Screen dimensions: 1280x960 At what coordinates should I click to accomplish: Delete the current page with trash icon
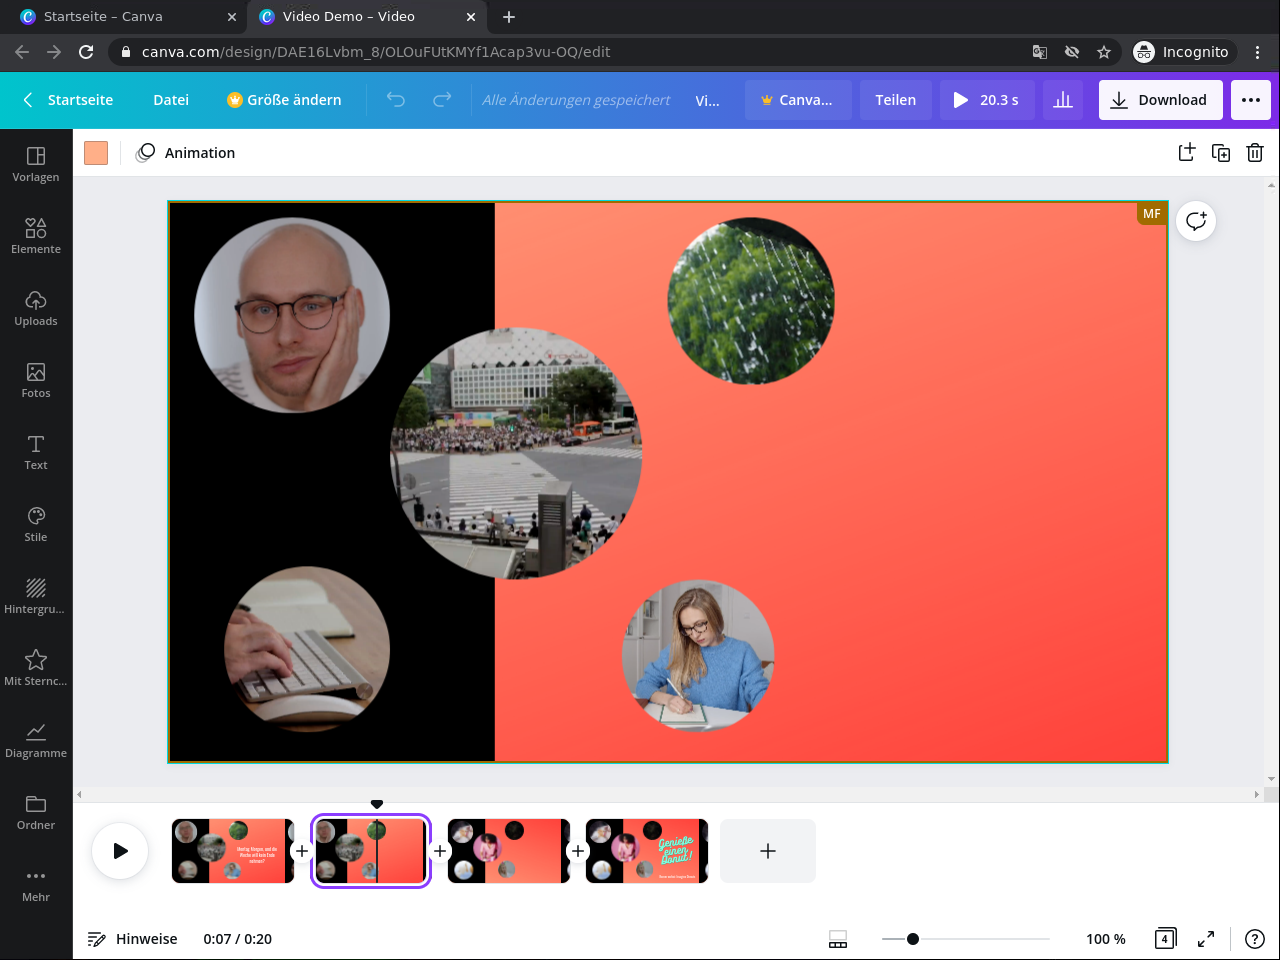(x=1255, y=152)
